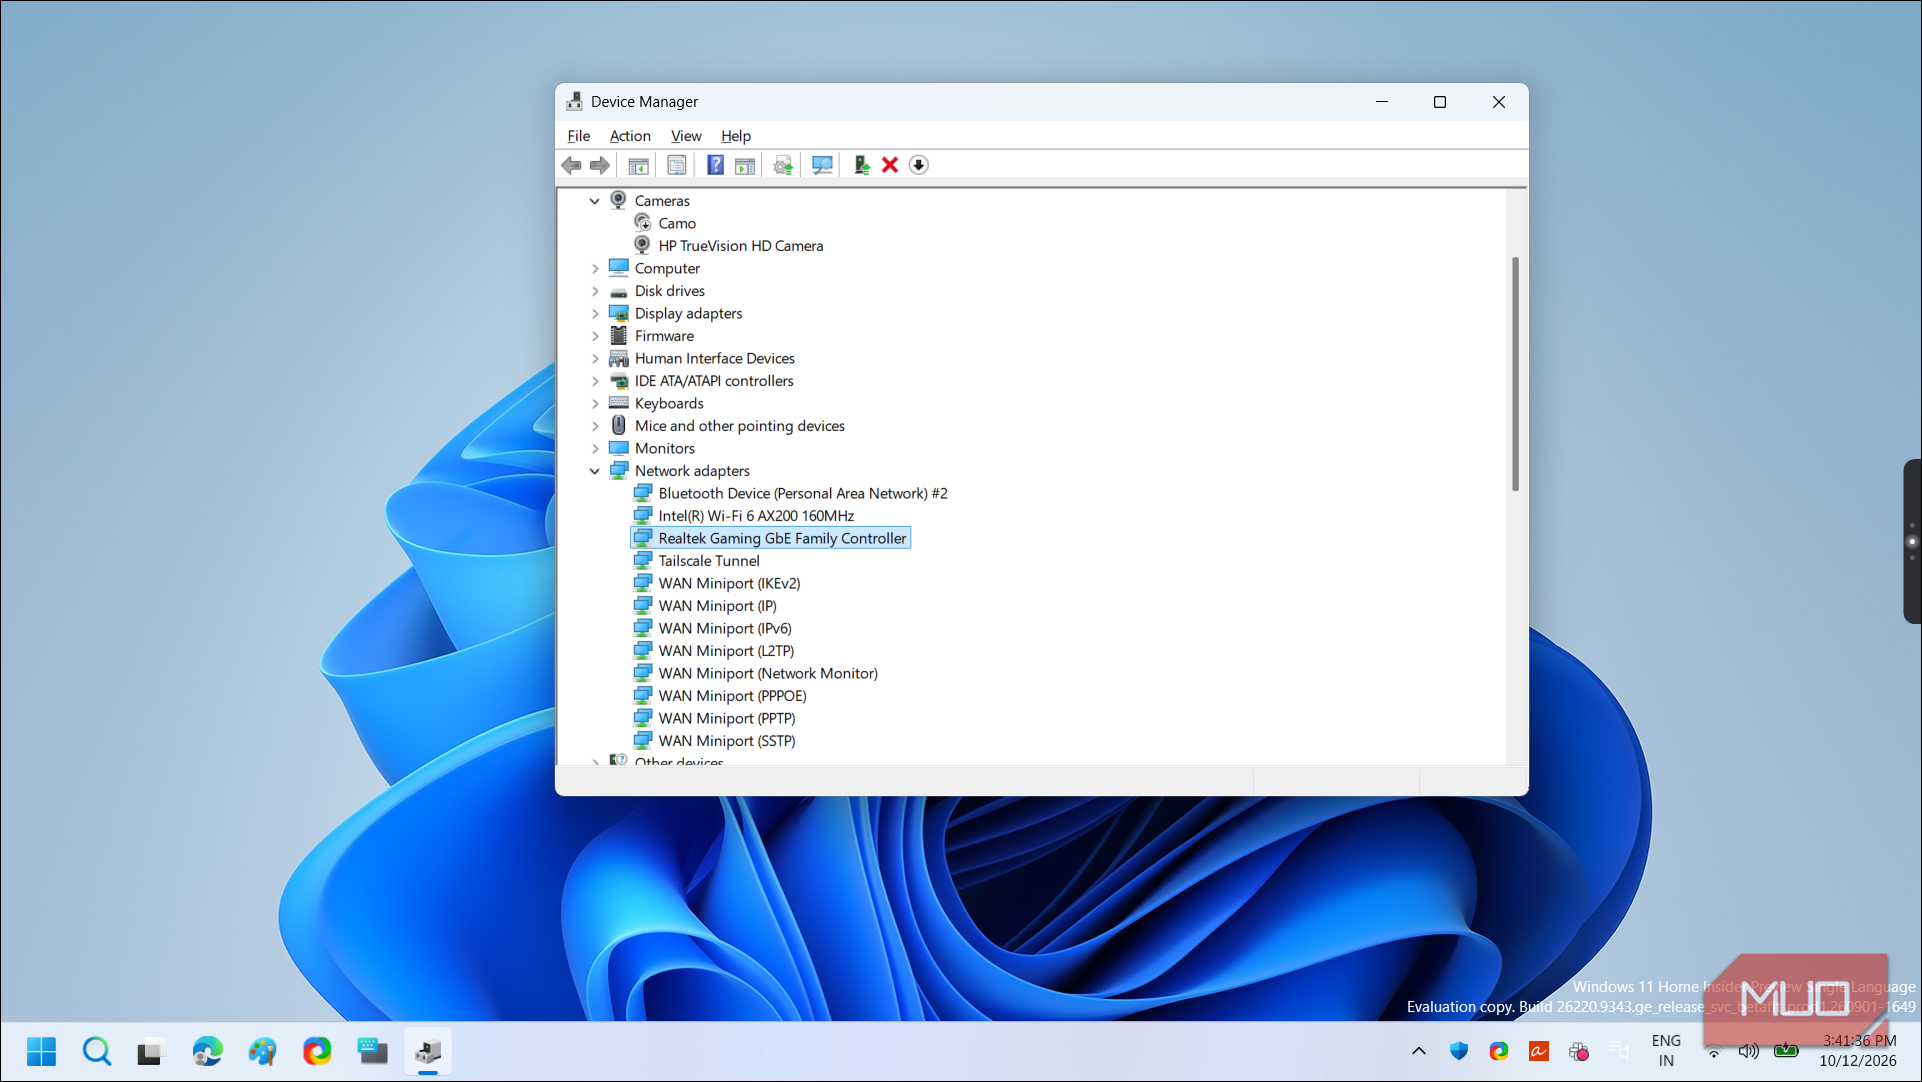Screen dimensions: 1922x1082
Task: Expand the Computer category
Action: 595,269
